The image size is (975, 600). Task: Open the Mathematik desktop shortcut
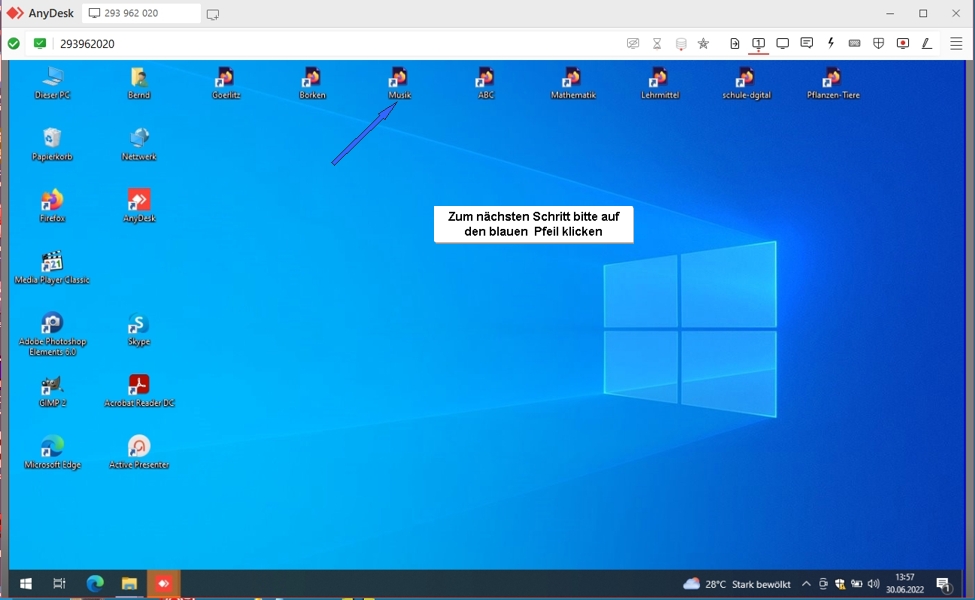pos(573,82)
